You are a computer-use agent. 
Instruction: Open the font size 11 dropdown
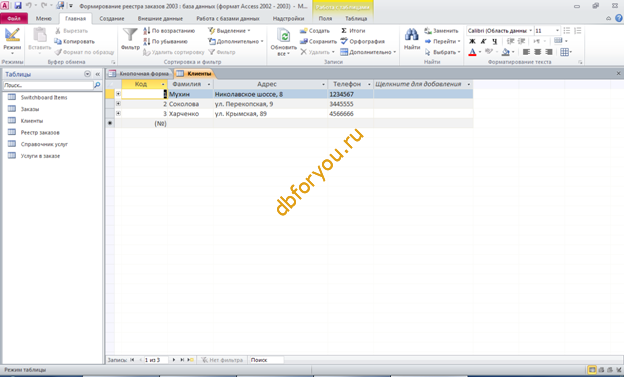(557, 31)
